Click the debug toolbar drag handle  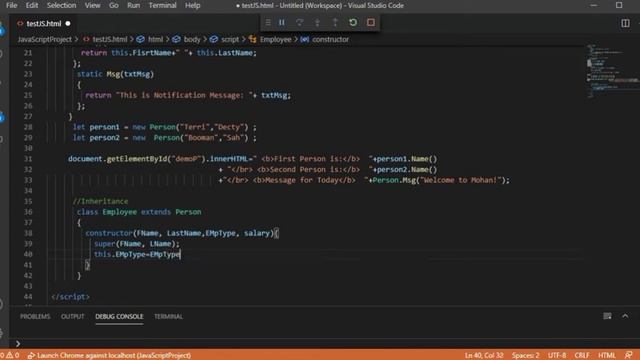268,22
